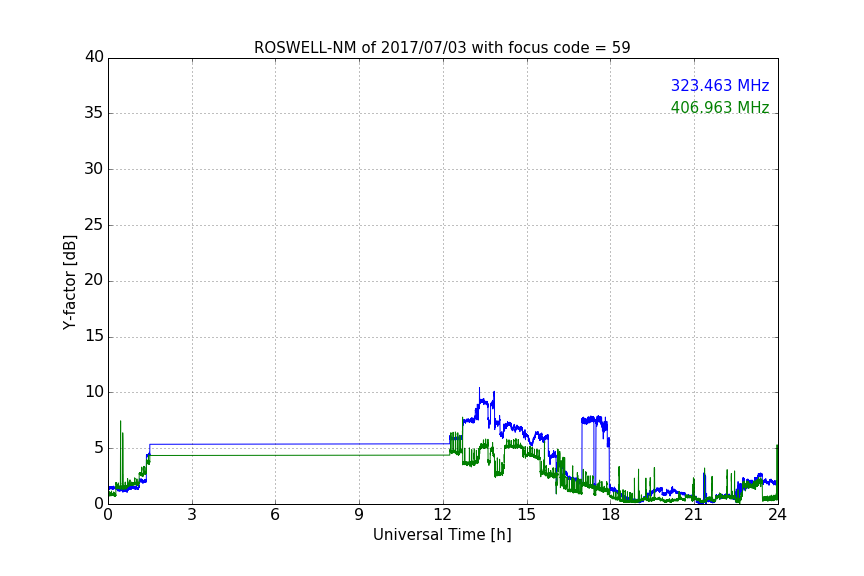Click the x-axis tick label 18

click(x=611, y=515)
